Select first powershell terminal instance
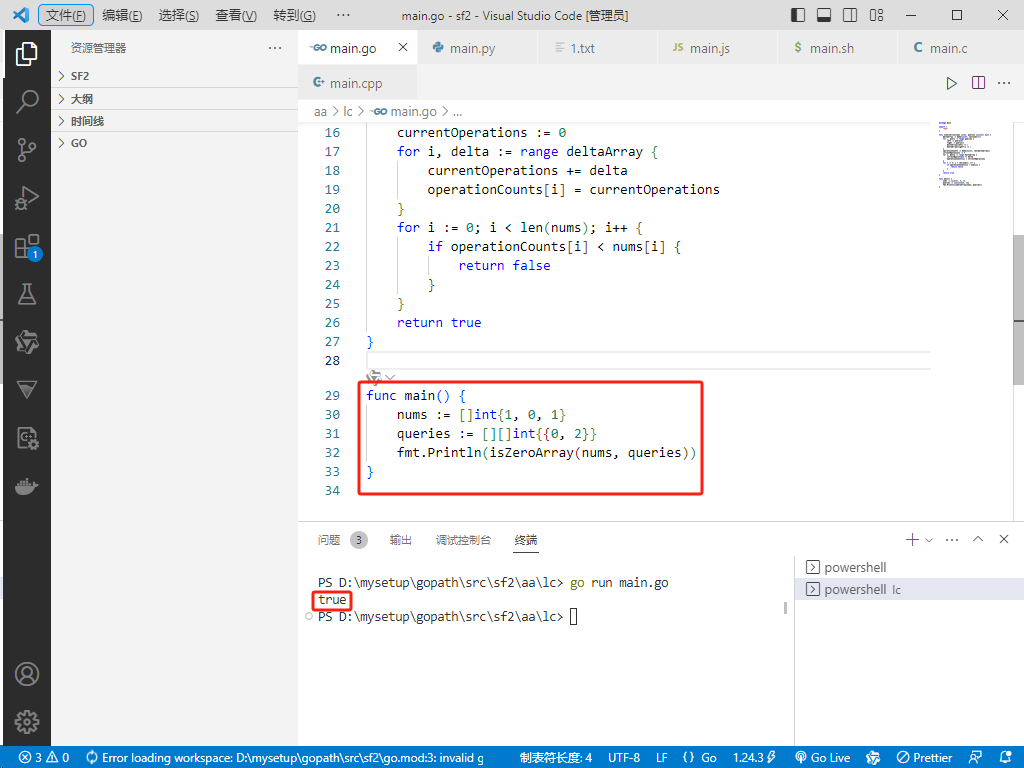The width and height of the screenshot is (1024, 768). (x=909, y=567)
